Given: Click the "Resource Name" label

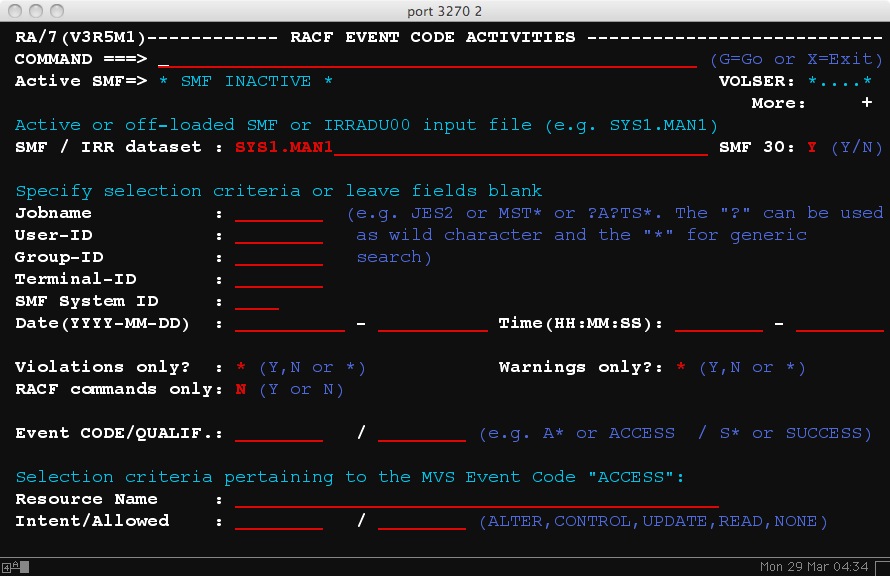Looking at the screenshot, I should click(86, 499).
